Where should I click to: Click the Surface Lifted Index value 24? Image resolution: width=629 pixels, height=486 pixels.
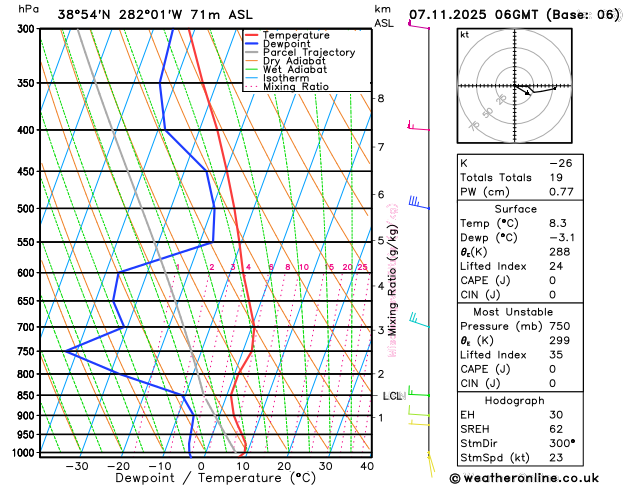pyautogui.click(x=556, y=266)
